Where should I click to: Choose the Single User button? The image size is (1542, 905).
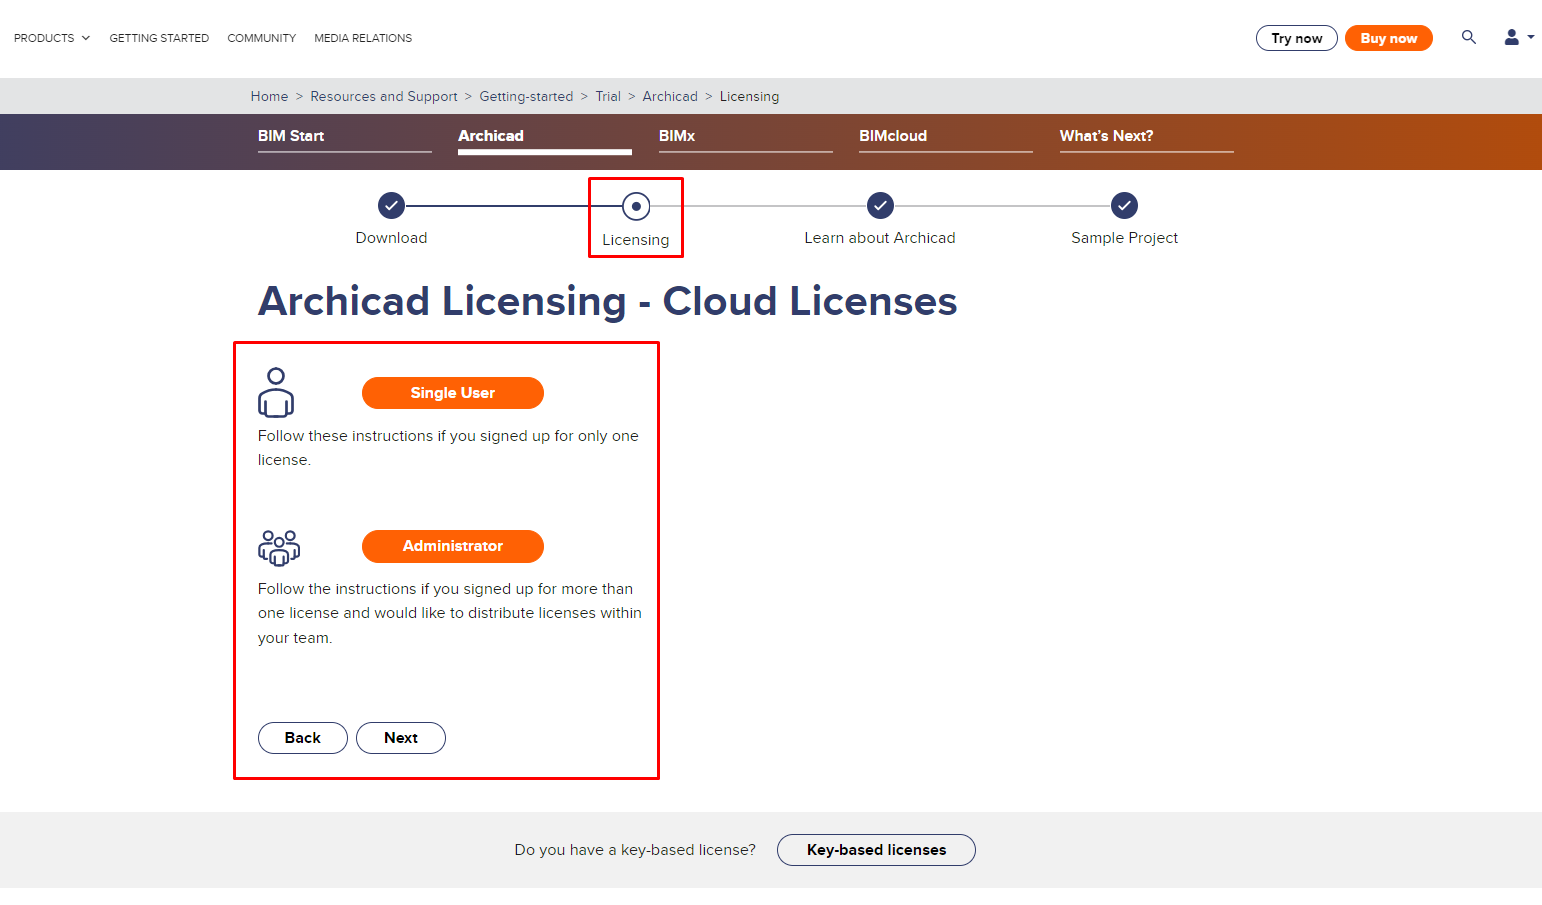(x=452, y=393)
